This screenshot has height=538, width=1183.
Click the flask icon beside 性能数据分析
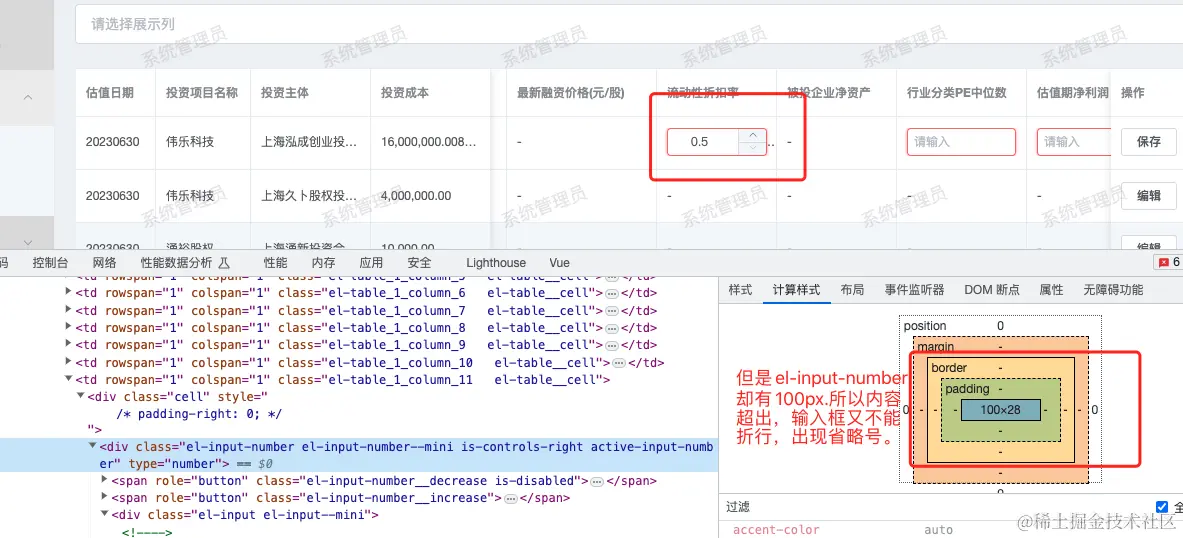(x=224, y=263)
